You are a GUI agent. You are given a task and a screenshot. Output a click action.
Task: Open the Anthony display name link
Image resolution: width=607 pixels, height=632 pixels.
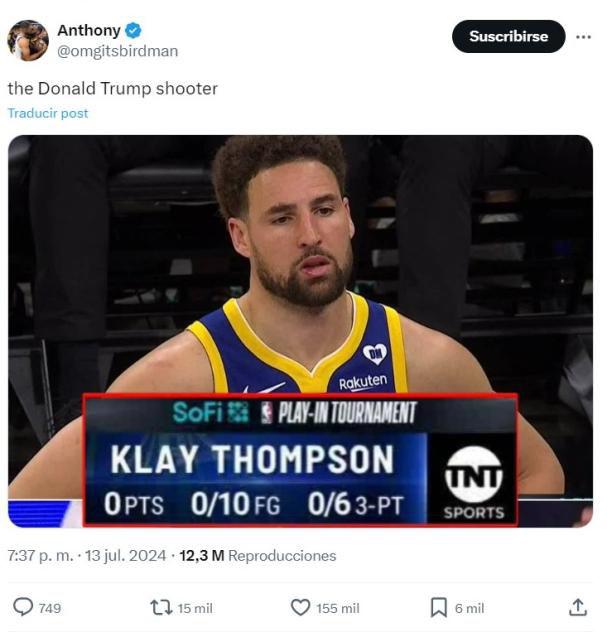point(88,30)
